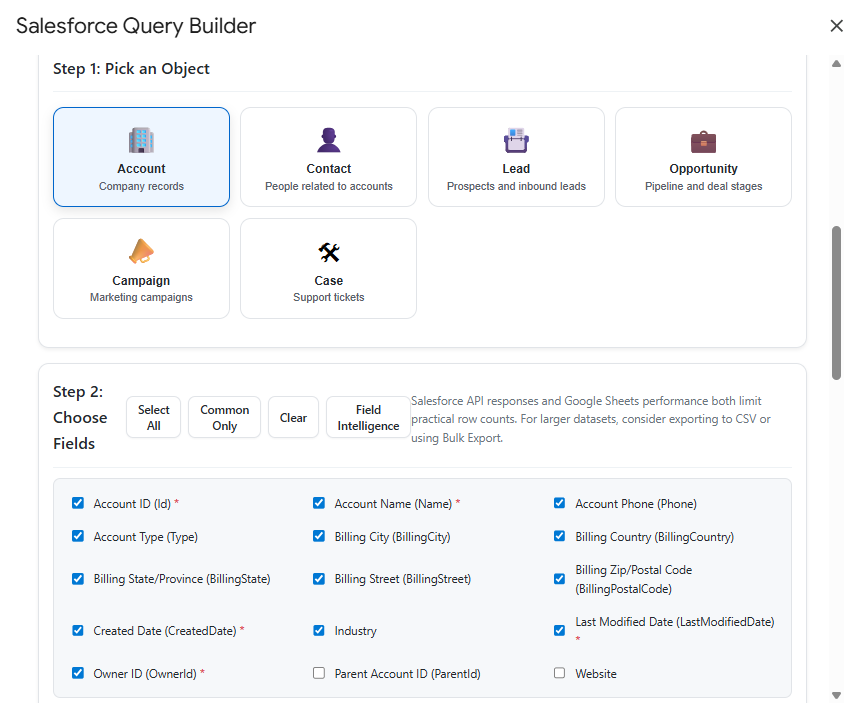The image size is (859, 715).
Task: Enable Parent Account ID field
Action: pyautogui.click(x=318, y=673)
